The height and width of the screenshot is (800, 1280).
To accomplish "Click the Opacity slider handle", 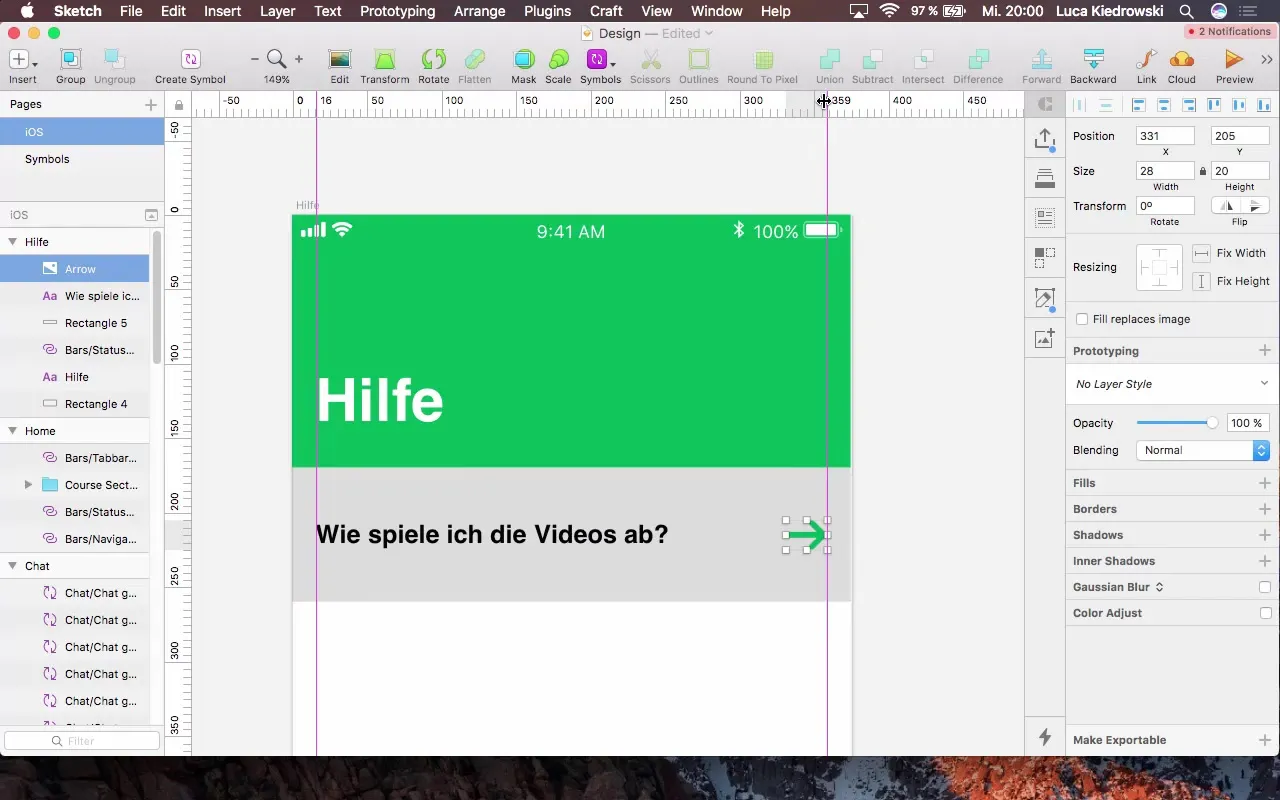I will [x=1212, y=423].
